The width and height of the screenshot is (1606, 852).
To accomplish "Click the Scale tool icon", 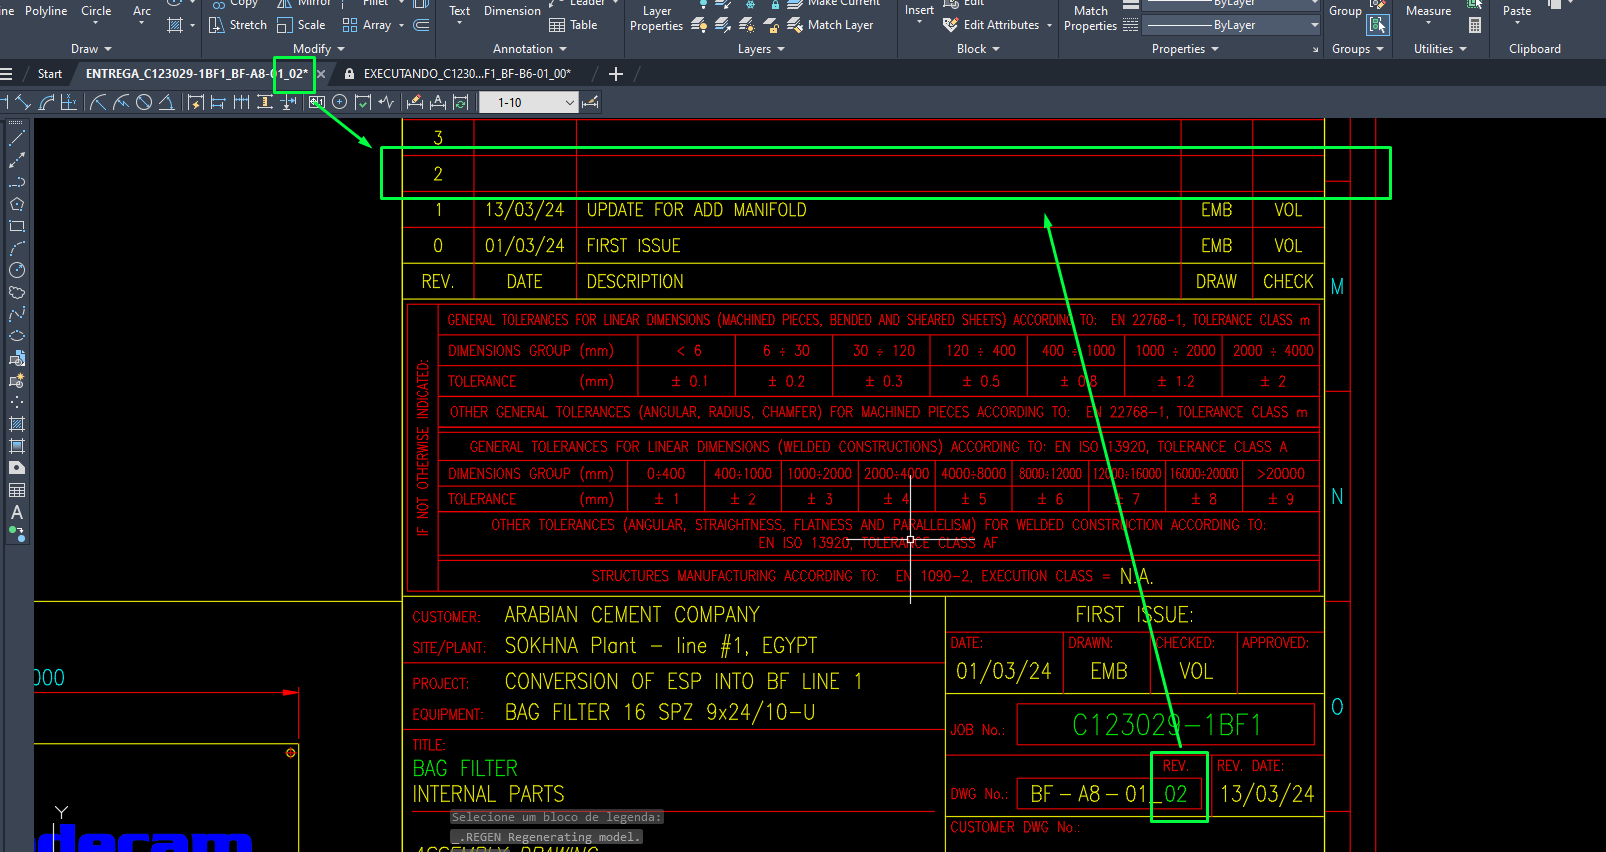I will (x=285, y=25).
